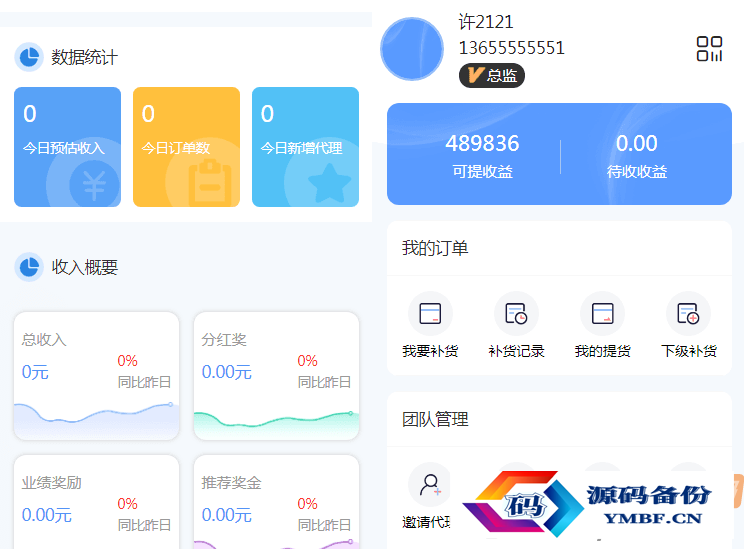Click the 0% figure in 分红奖 card
Image resolution: width=744 pixels, height=549 pixels.
307,361
